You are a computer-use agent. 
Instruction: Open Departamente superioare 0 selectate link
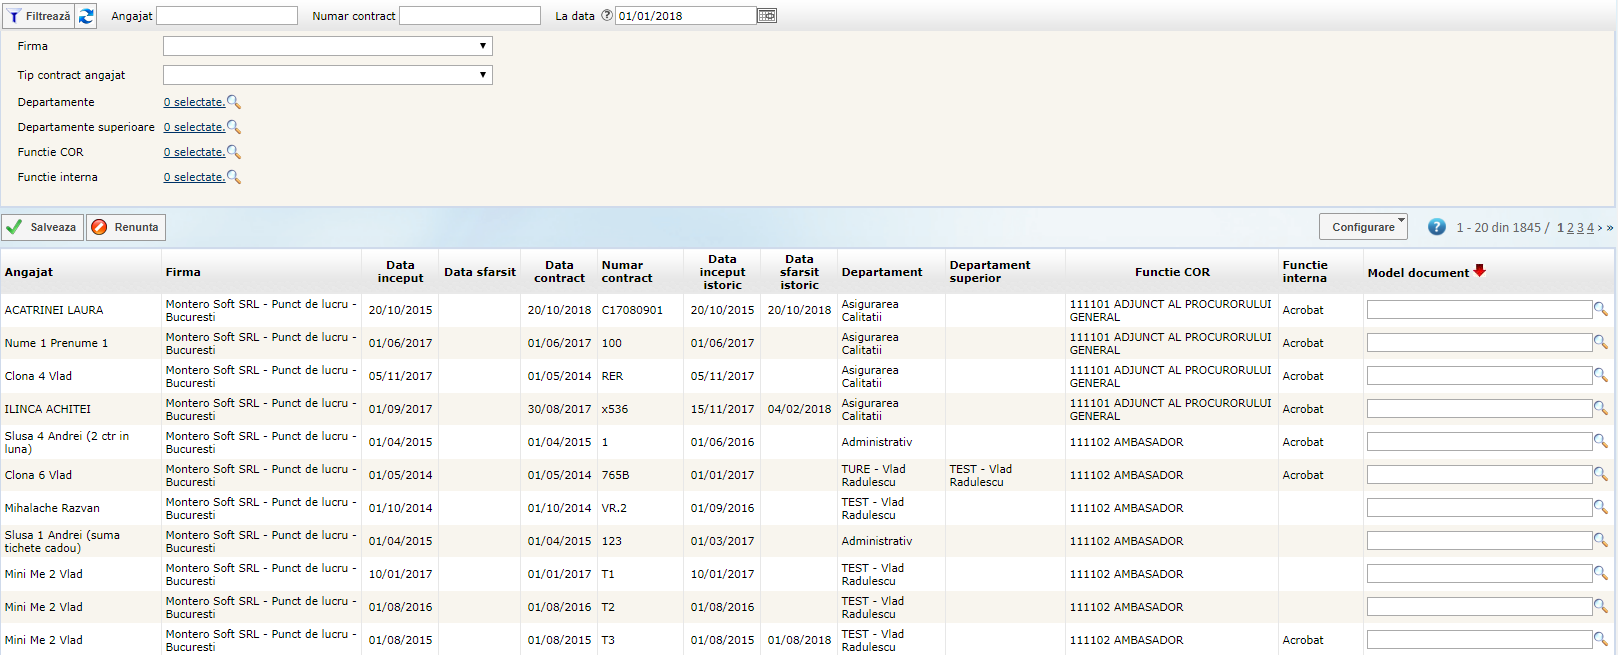[x=194, y=127]
